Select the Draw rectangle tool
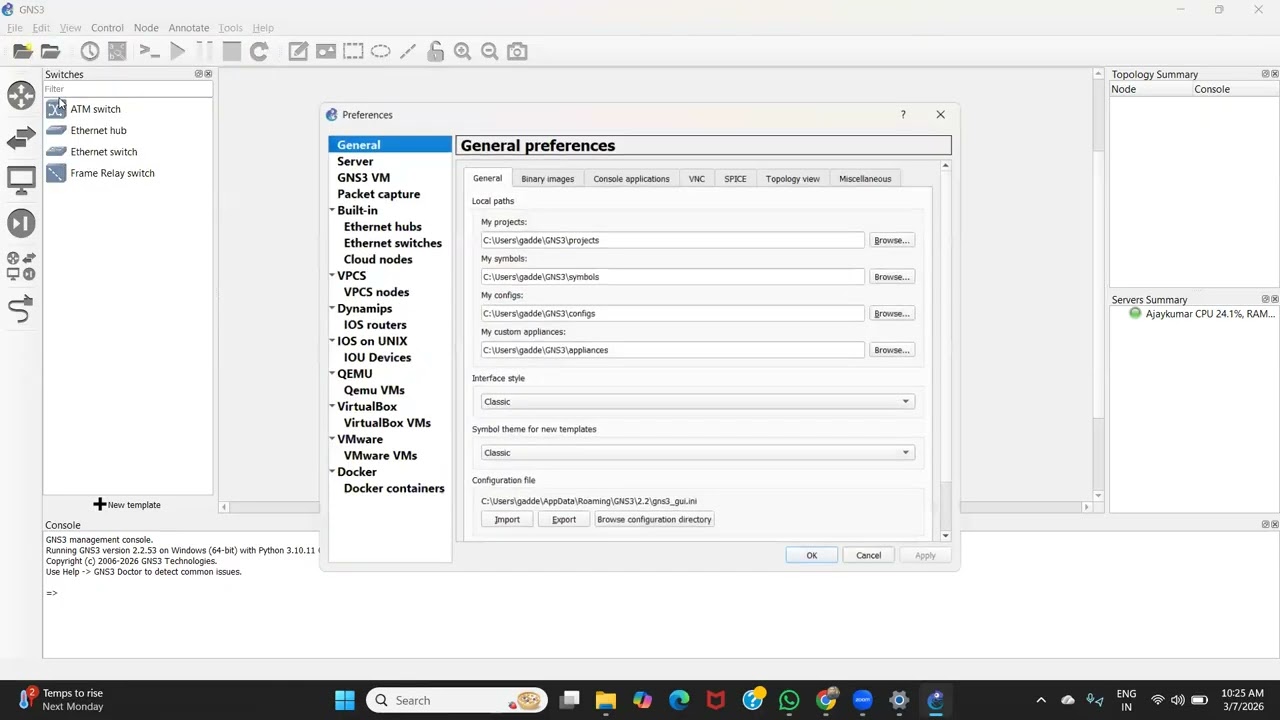 [x=353, y=51]
